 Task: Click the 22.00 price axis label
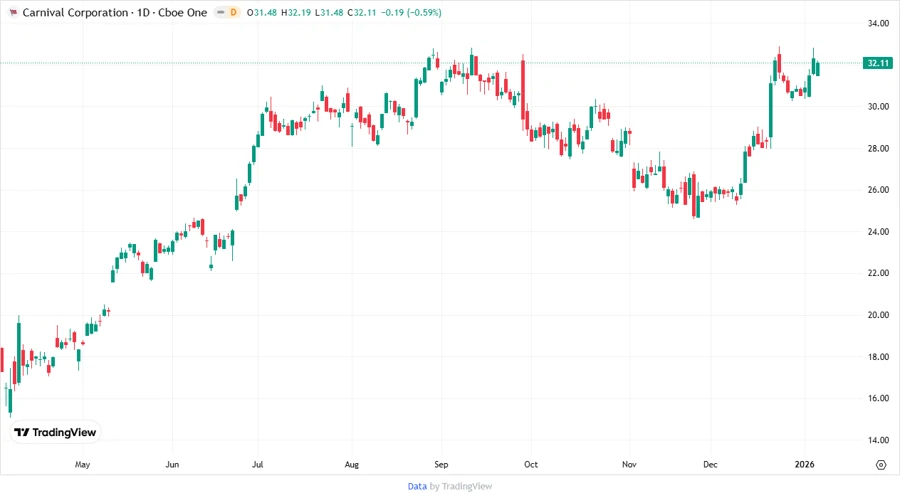click(878, 273)
